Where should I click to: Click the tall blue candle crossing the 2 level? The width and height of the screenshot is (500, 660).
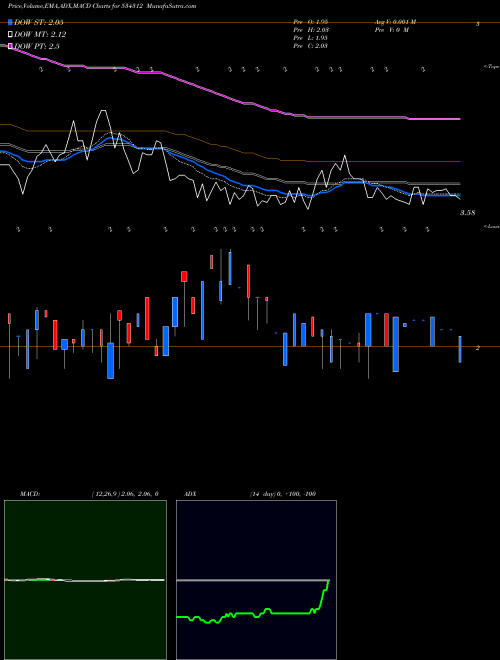click(396, 344)
